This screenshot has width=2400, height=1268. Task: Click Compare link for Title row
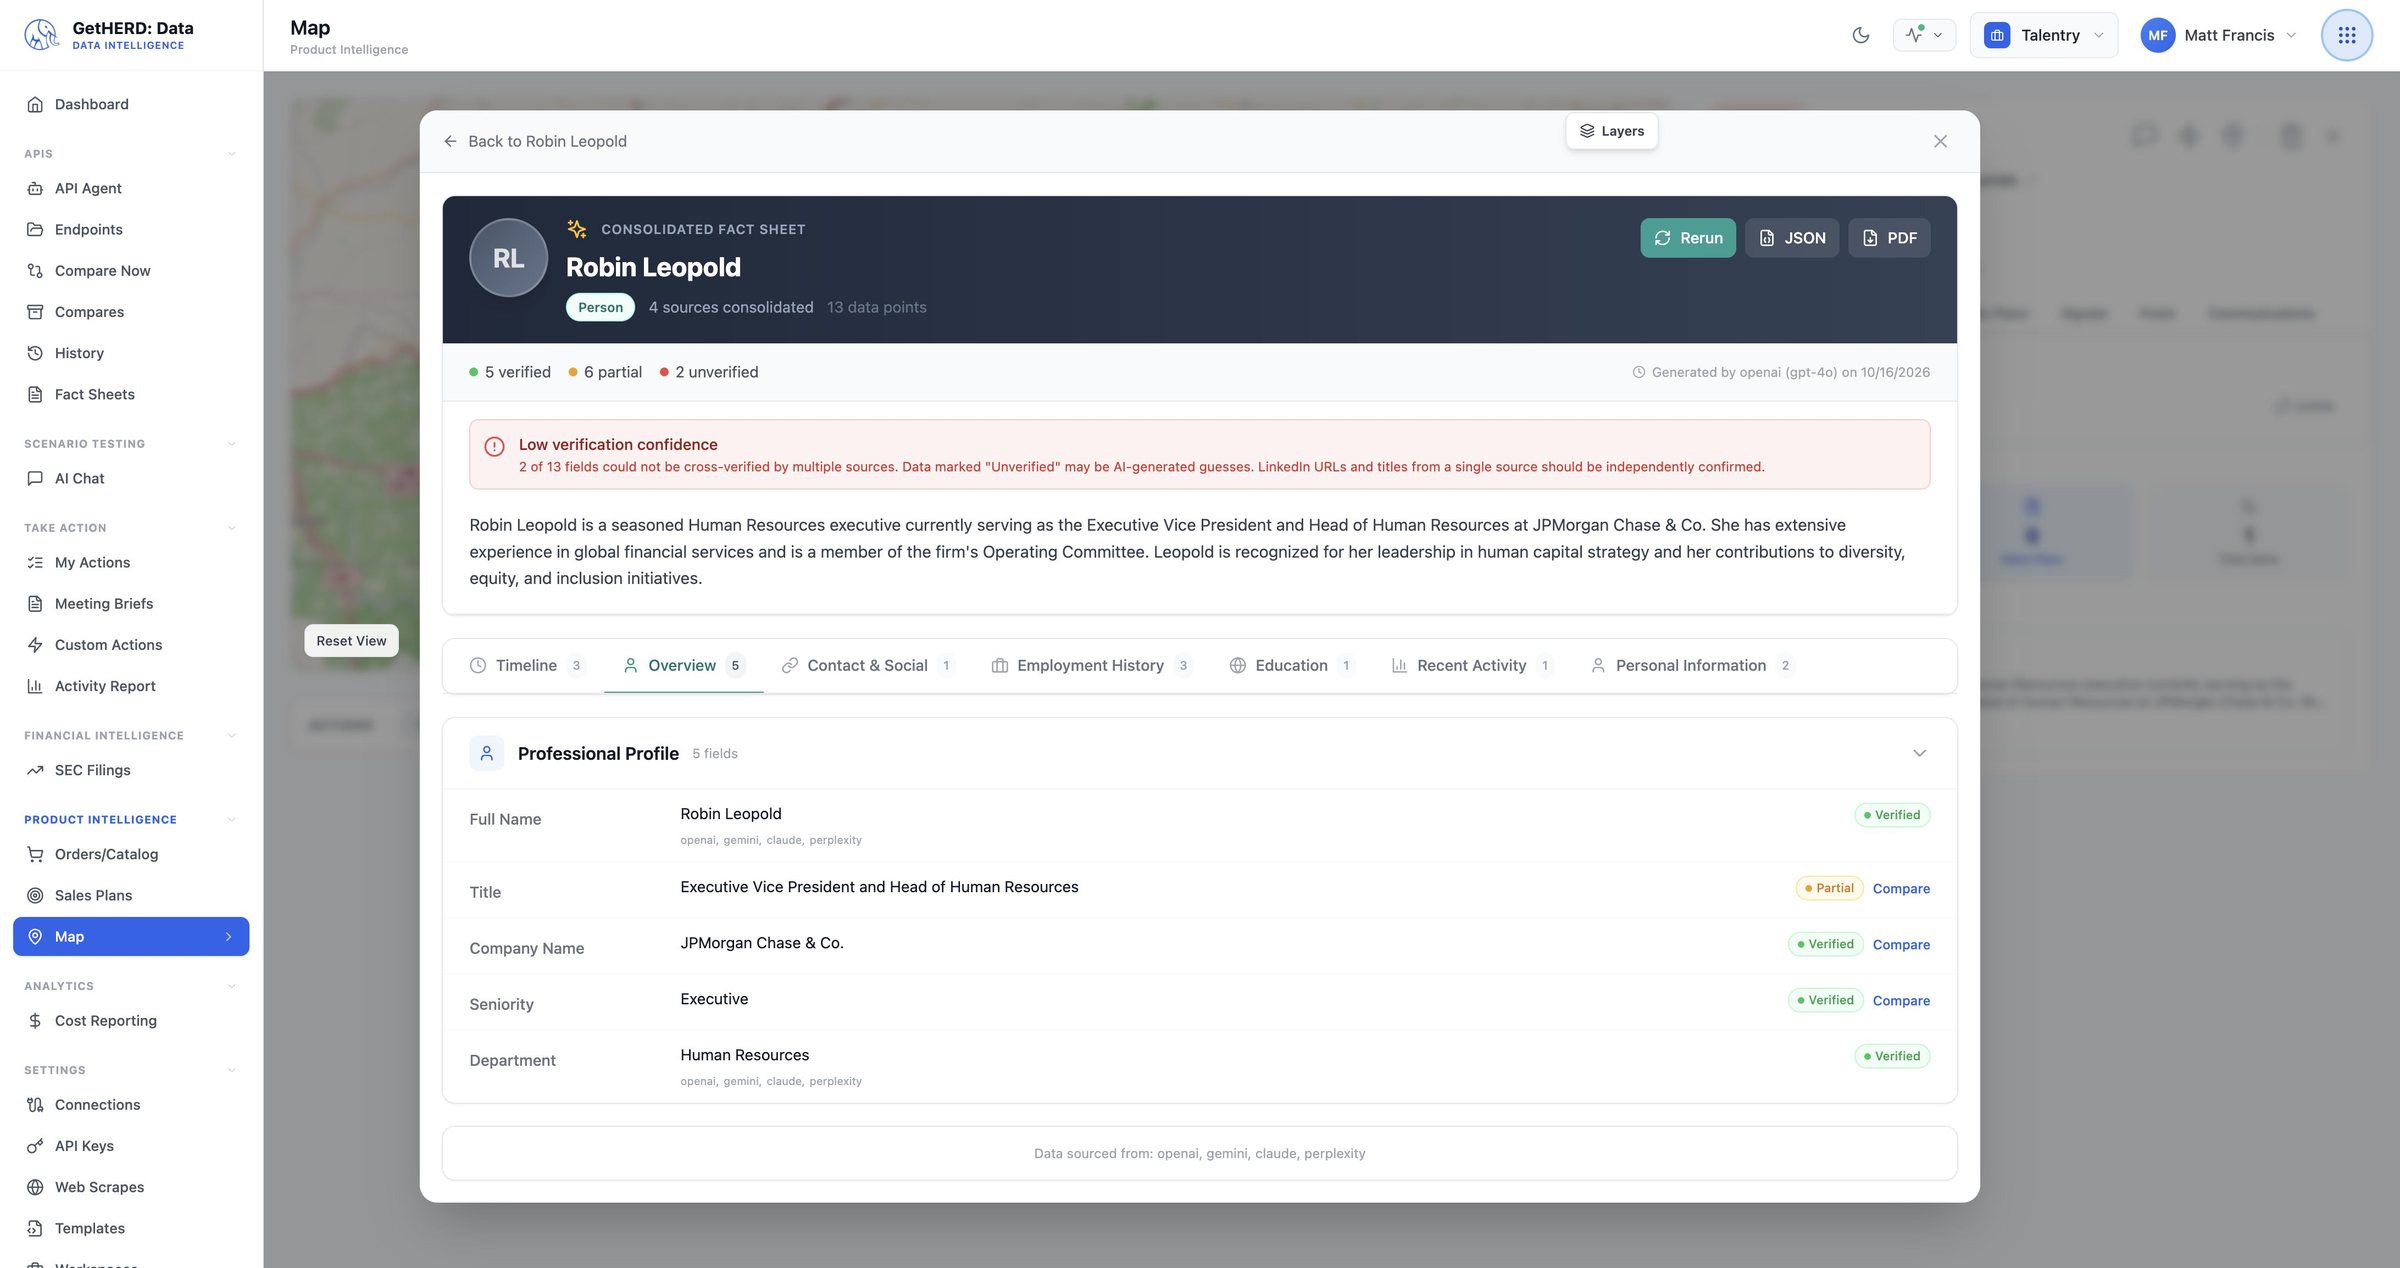coord(1901,888)
